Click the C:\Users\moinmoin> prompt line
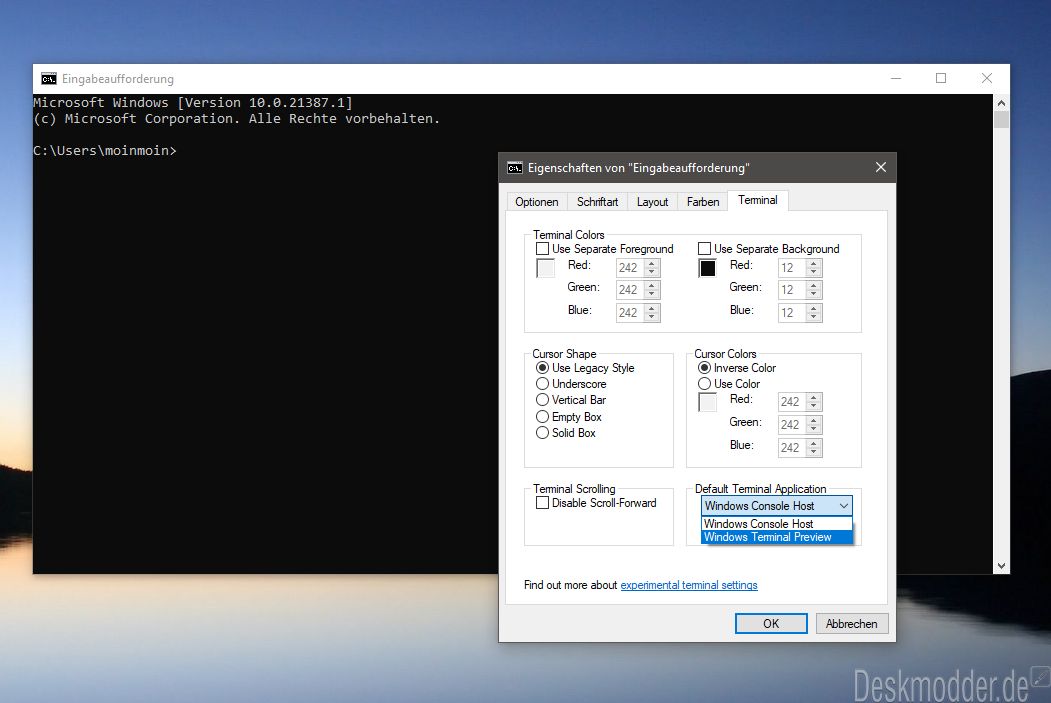The image size is (1051, 703). (x=105, y=151)
